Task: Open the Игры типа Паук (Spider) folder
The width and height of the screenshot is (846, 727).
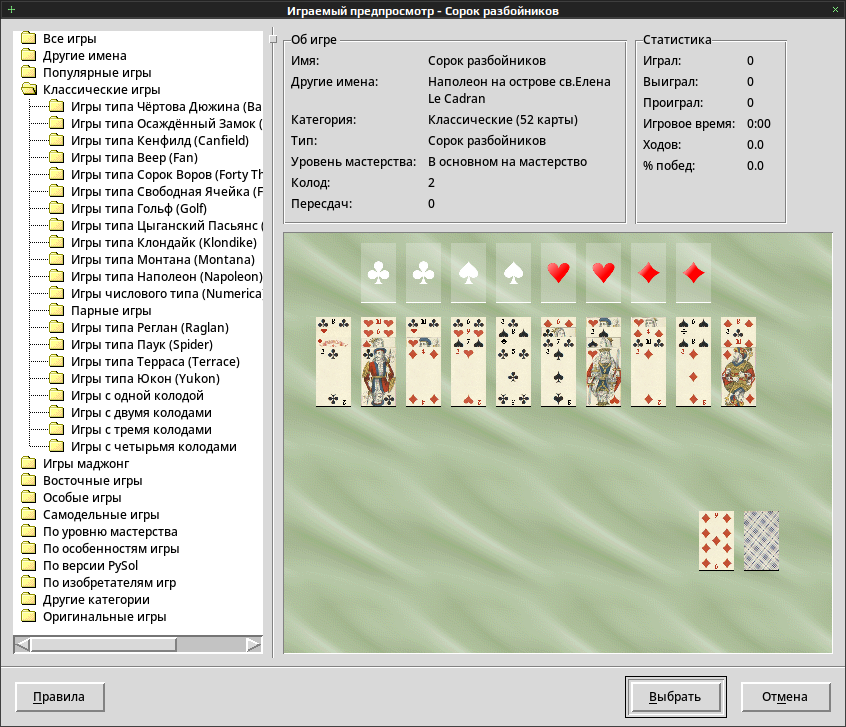Action: tap(142, 344)
